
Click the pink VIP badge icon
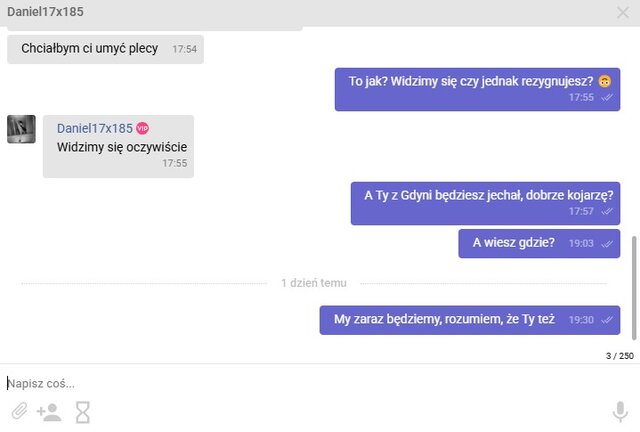tap(143, 128)
